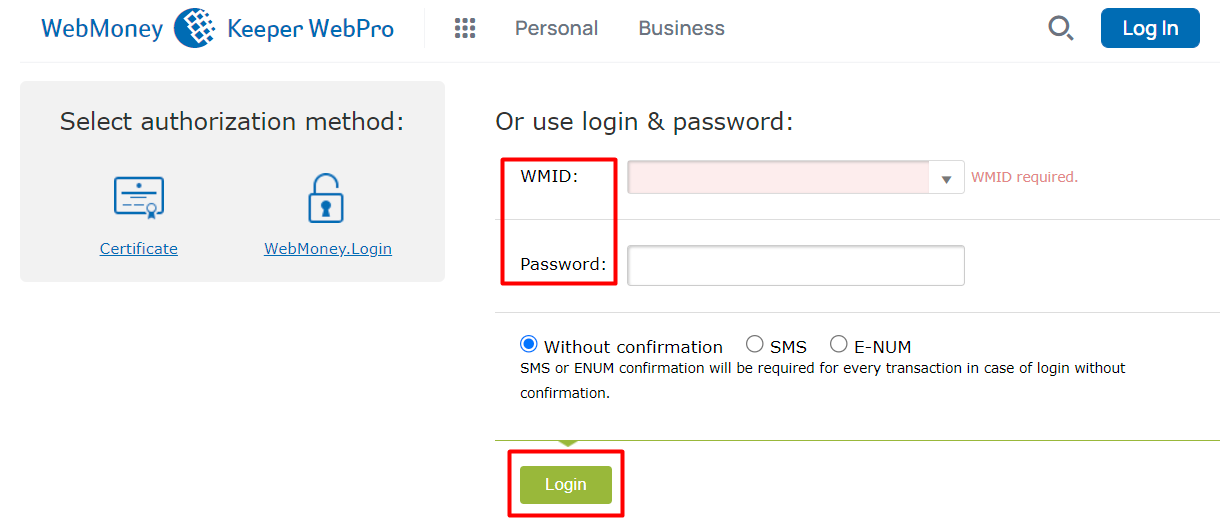The image size is (1232, 524).
Task: Click the WebMoney globe logo icon
Action: coord(195,28)
